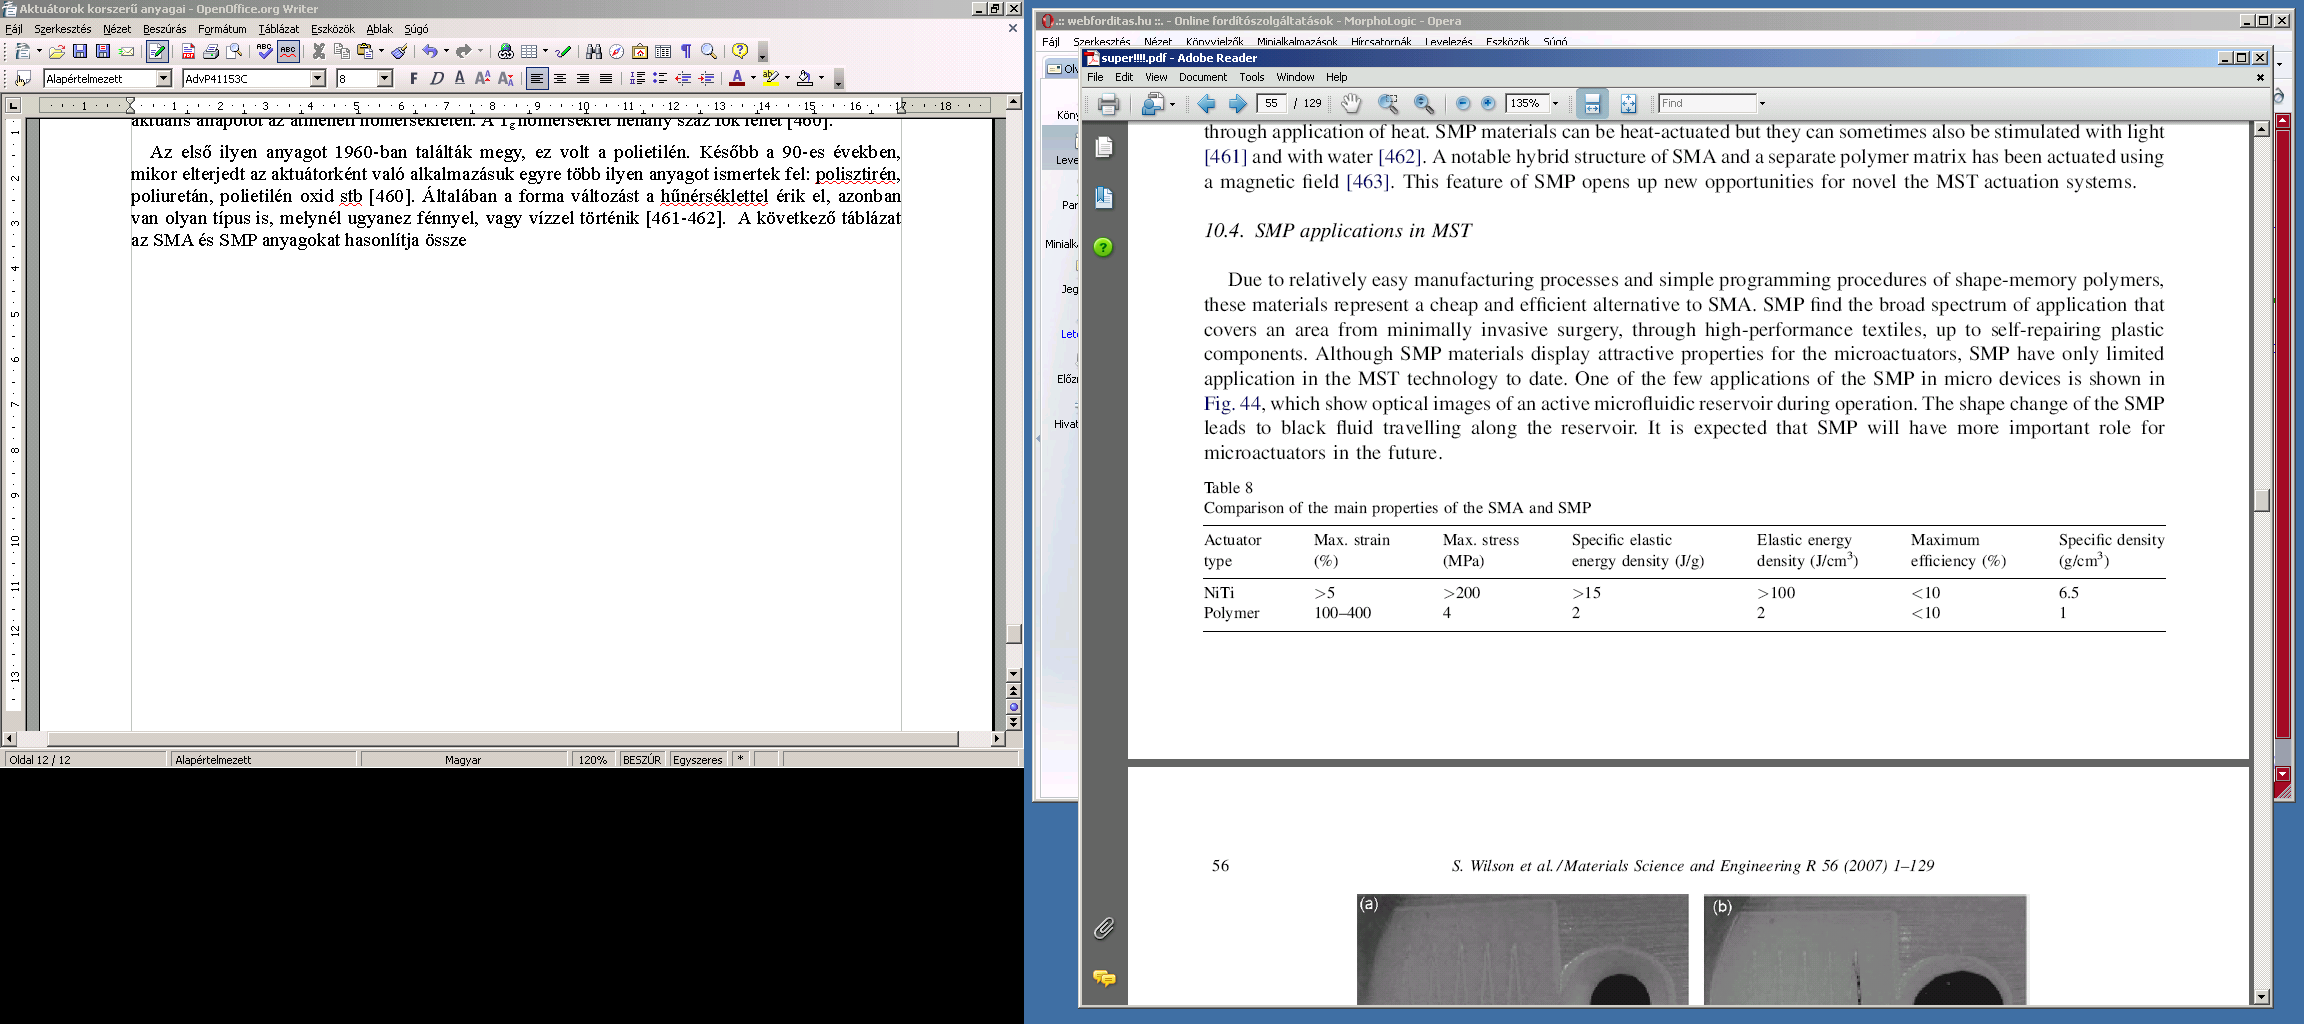Follow the [463] reference link in PDF
The width and height of the screenshot is (2304, 1024).
point(1368,182)
